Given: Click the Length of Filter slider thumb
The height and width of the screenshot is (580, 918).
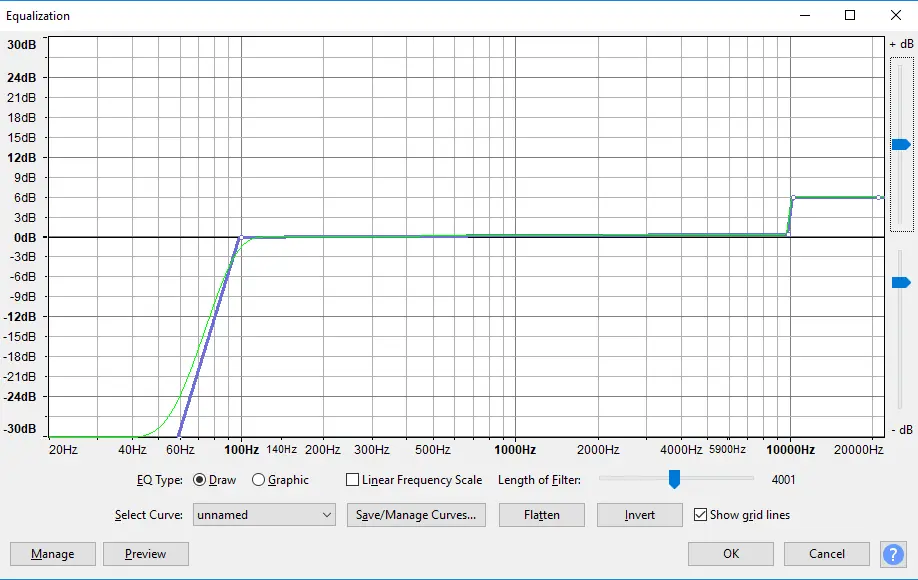Looking at the screenshot, I should [x=674, y=479].
